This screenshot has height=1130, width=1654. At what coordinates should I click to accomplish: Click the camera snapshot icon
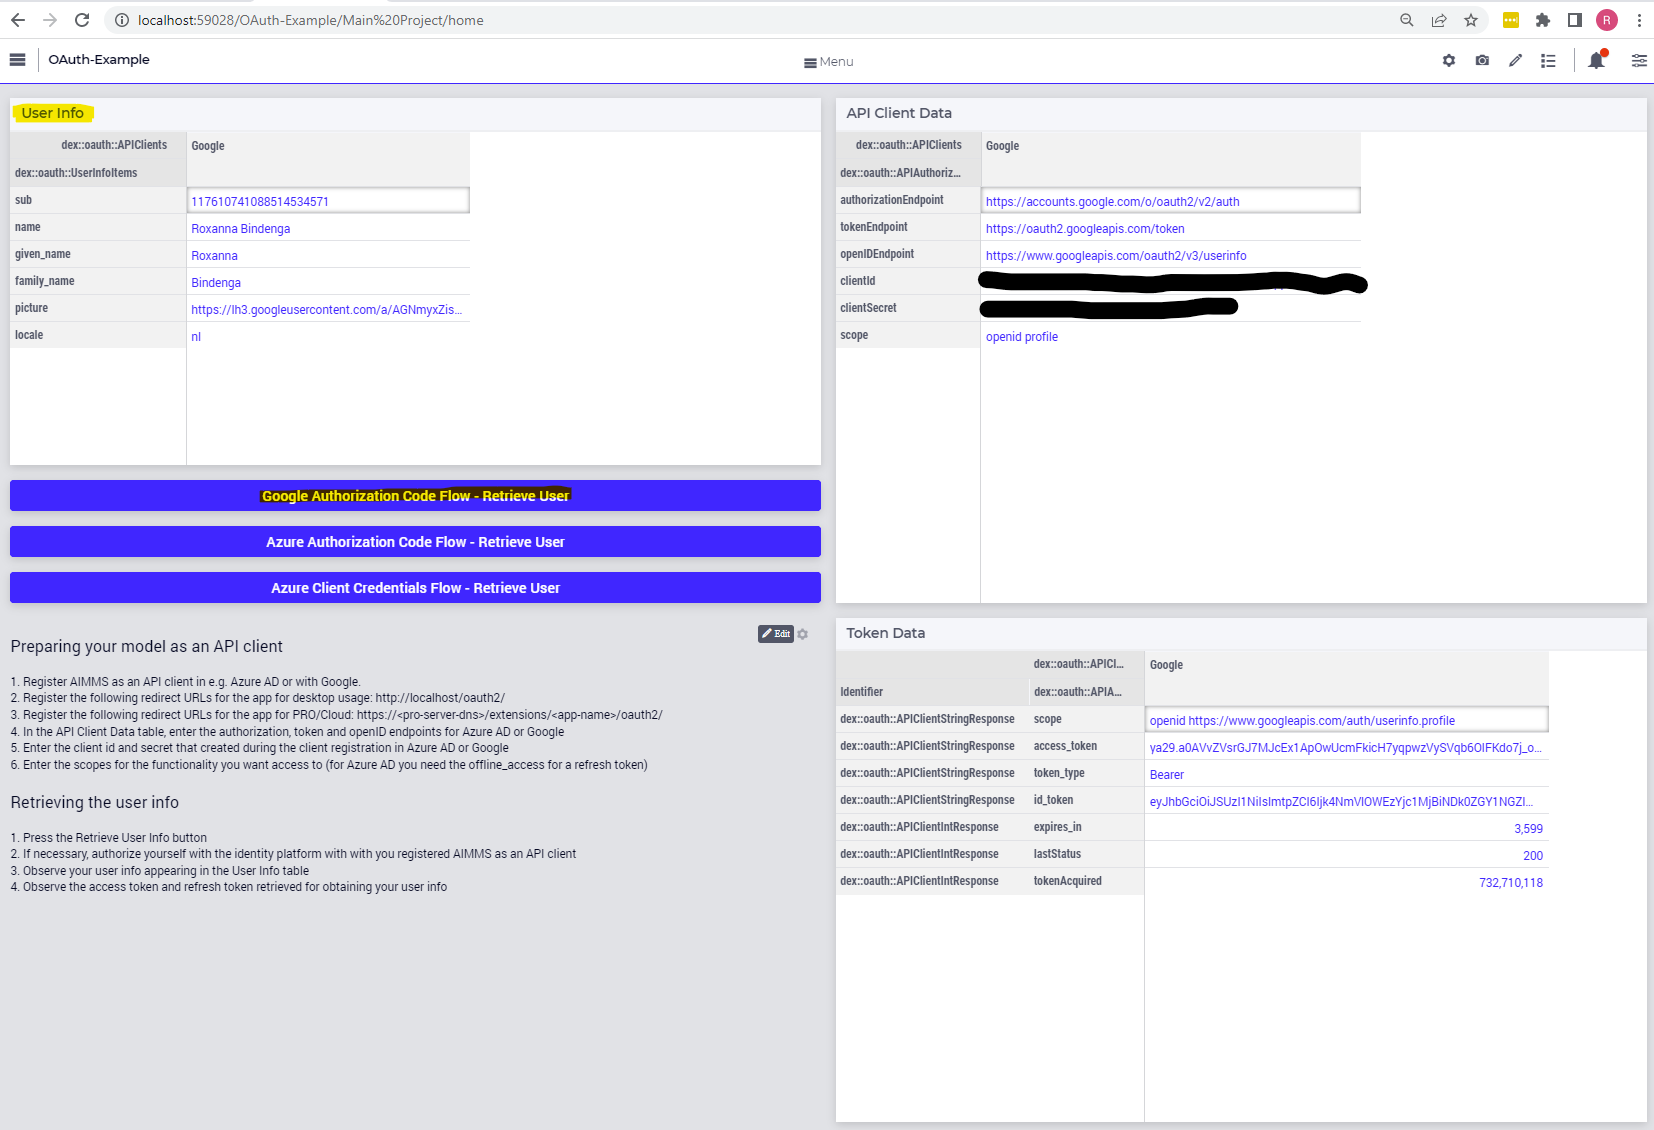click(1482, 61)
